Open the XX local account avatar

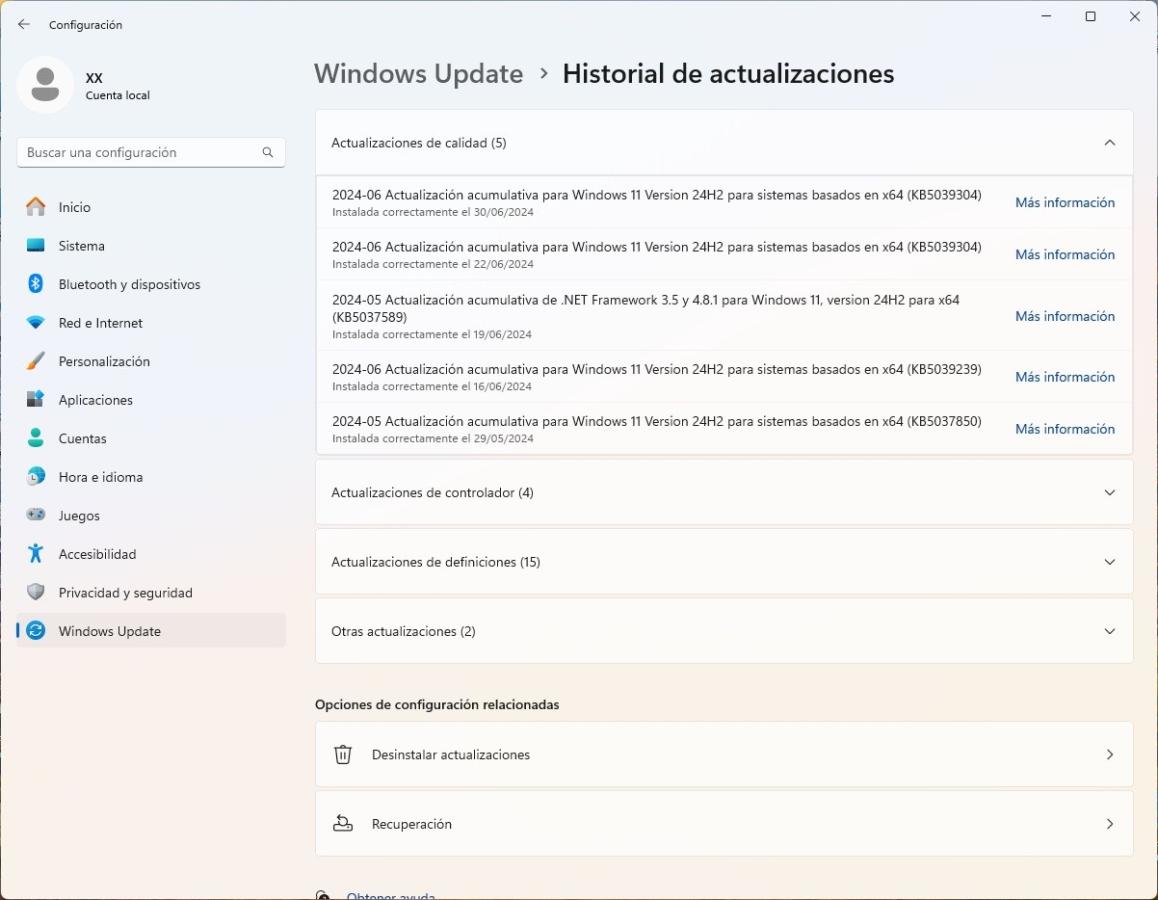[x=45, y=85]
